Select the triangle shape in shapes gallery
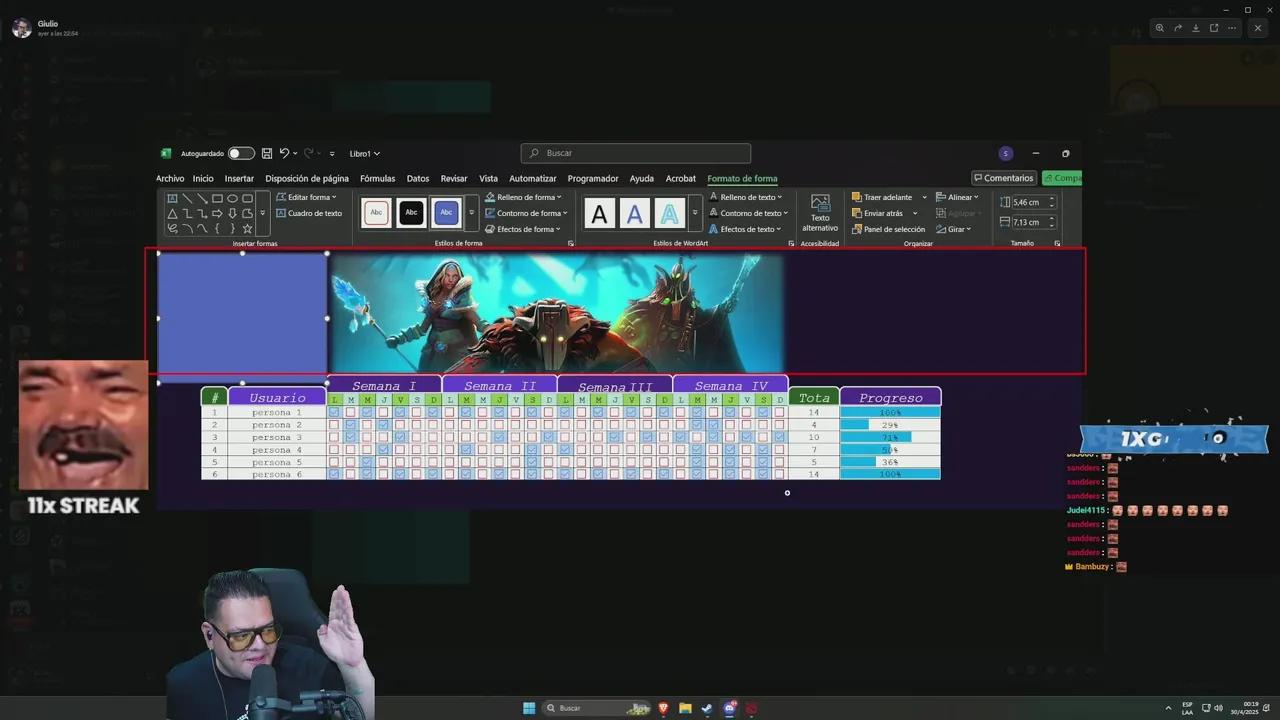The image size is (1280, 720). (x=172, y=213)
